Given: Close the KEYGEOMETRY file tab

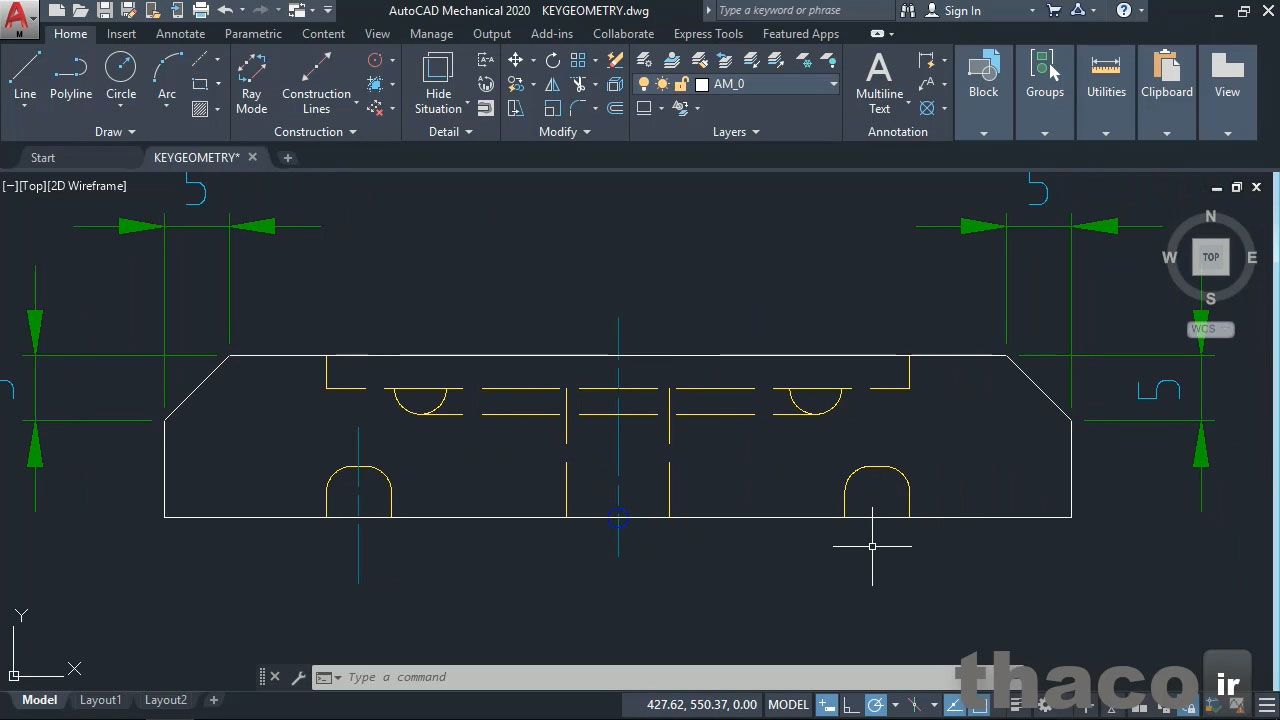Looking at the screenshot, I should coord(252,157).
